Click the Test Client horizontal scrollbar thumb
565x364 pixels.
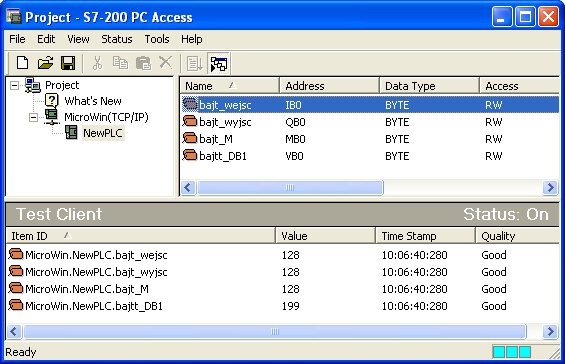click(275, 331)
